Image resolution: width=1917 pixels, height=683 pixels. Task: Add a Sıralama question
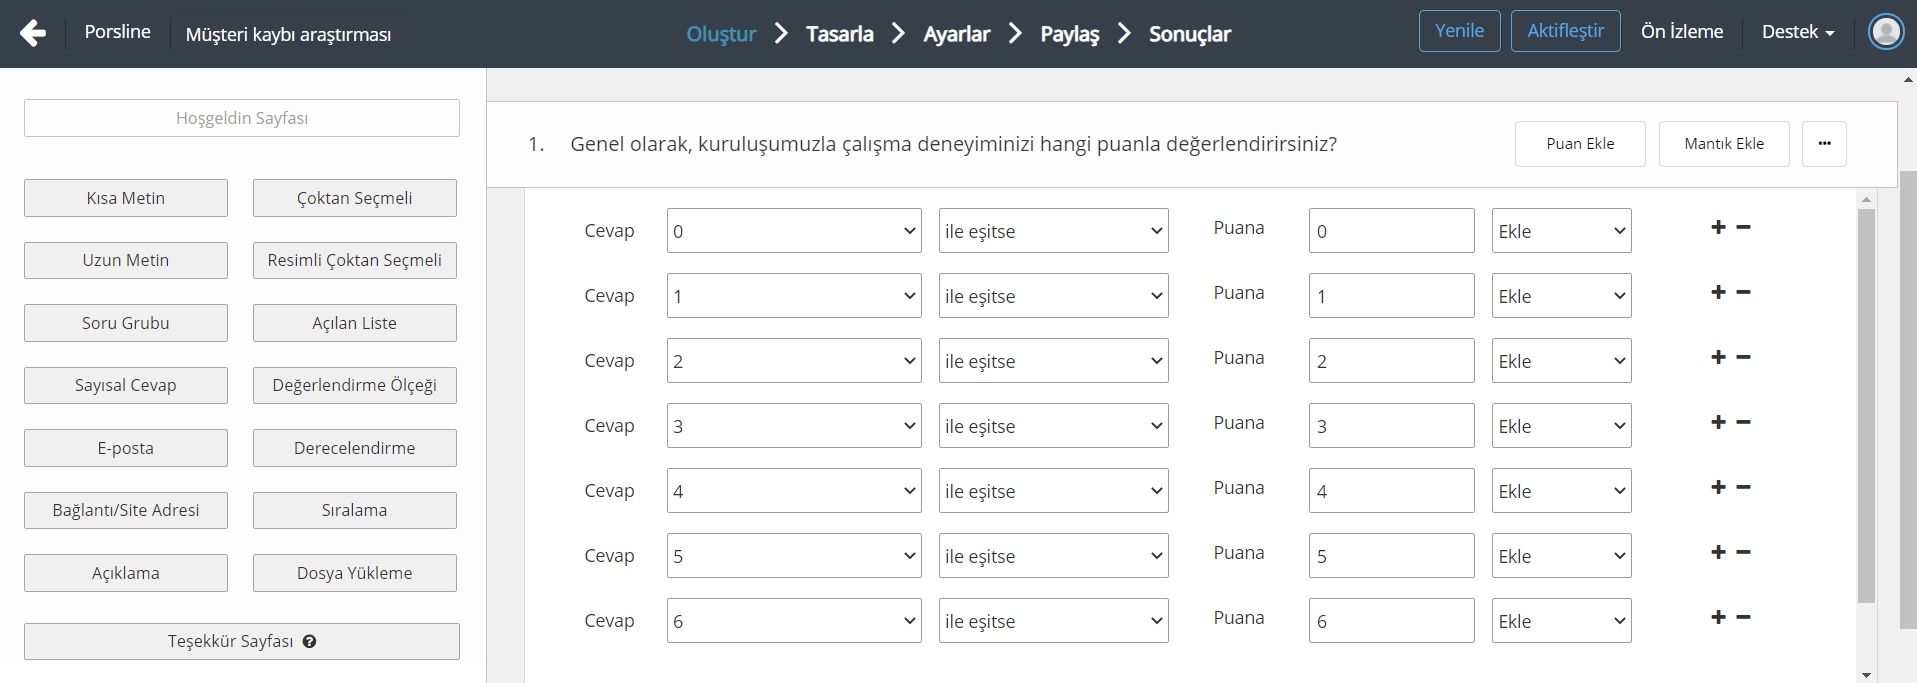[355, 510]
